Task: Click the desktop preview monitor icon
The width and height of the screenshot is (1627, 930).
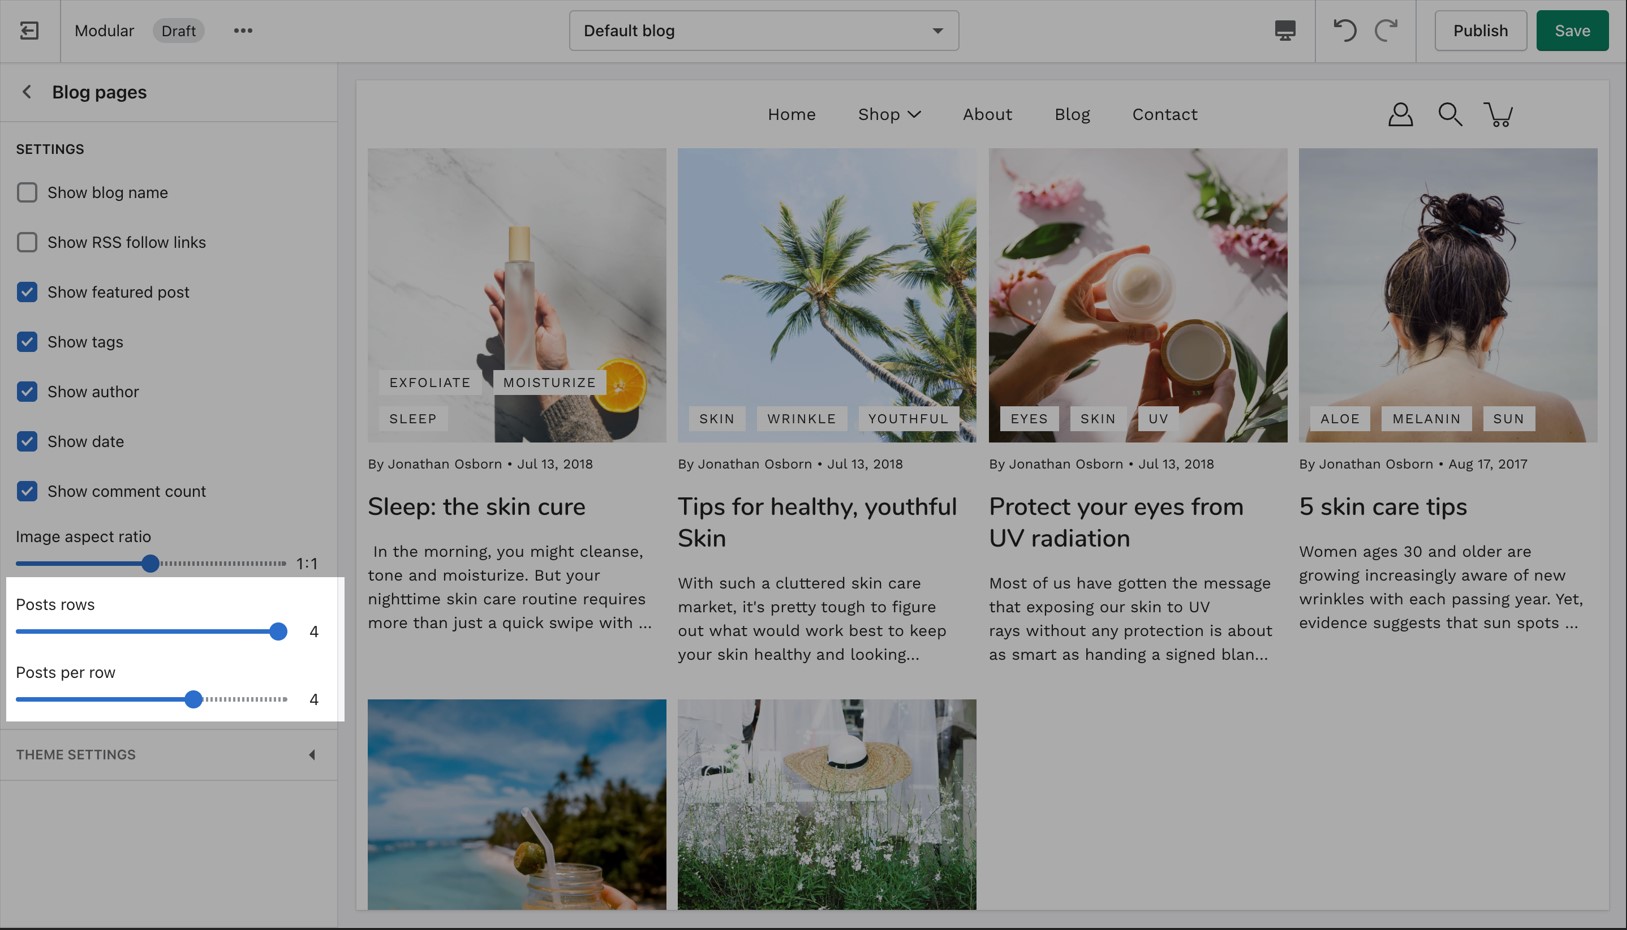Action: tap(1285, 31)
